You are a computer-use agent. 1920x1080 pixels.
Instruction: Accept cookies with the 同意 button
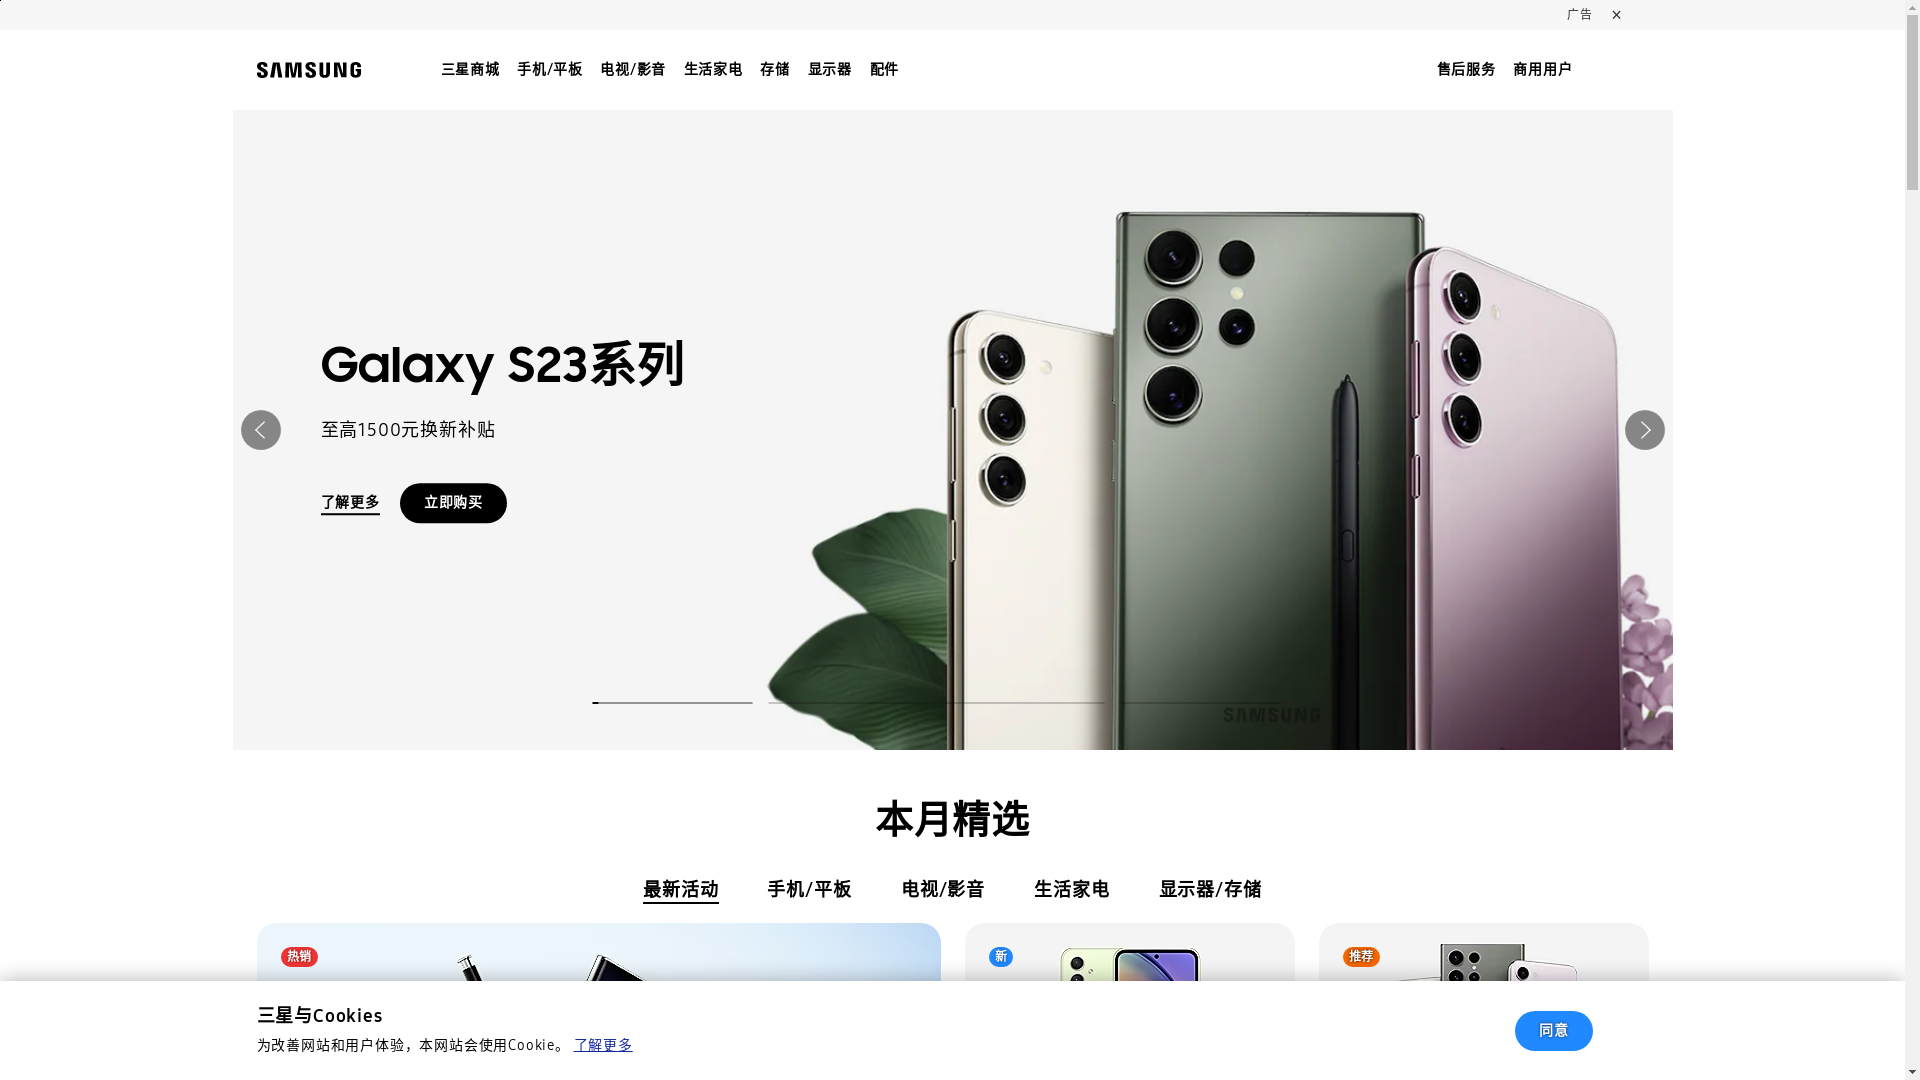click(x=1553, y=1031)
